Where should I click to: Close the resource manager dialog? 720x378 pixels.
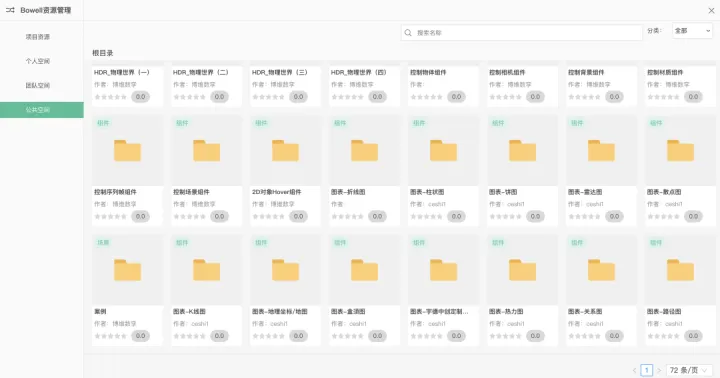pos(711,10)
